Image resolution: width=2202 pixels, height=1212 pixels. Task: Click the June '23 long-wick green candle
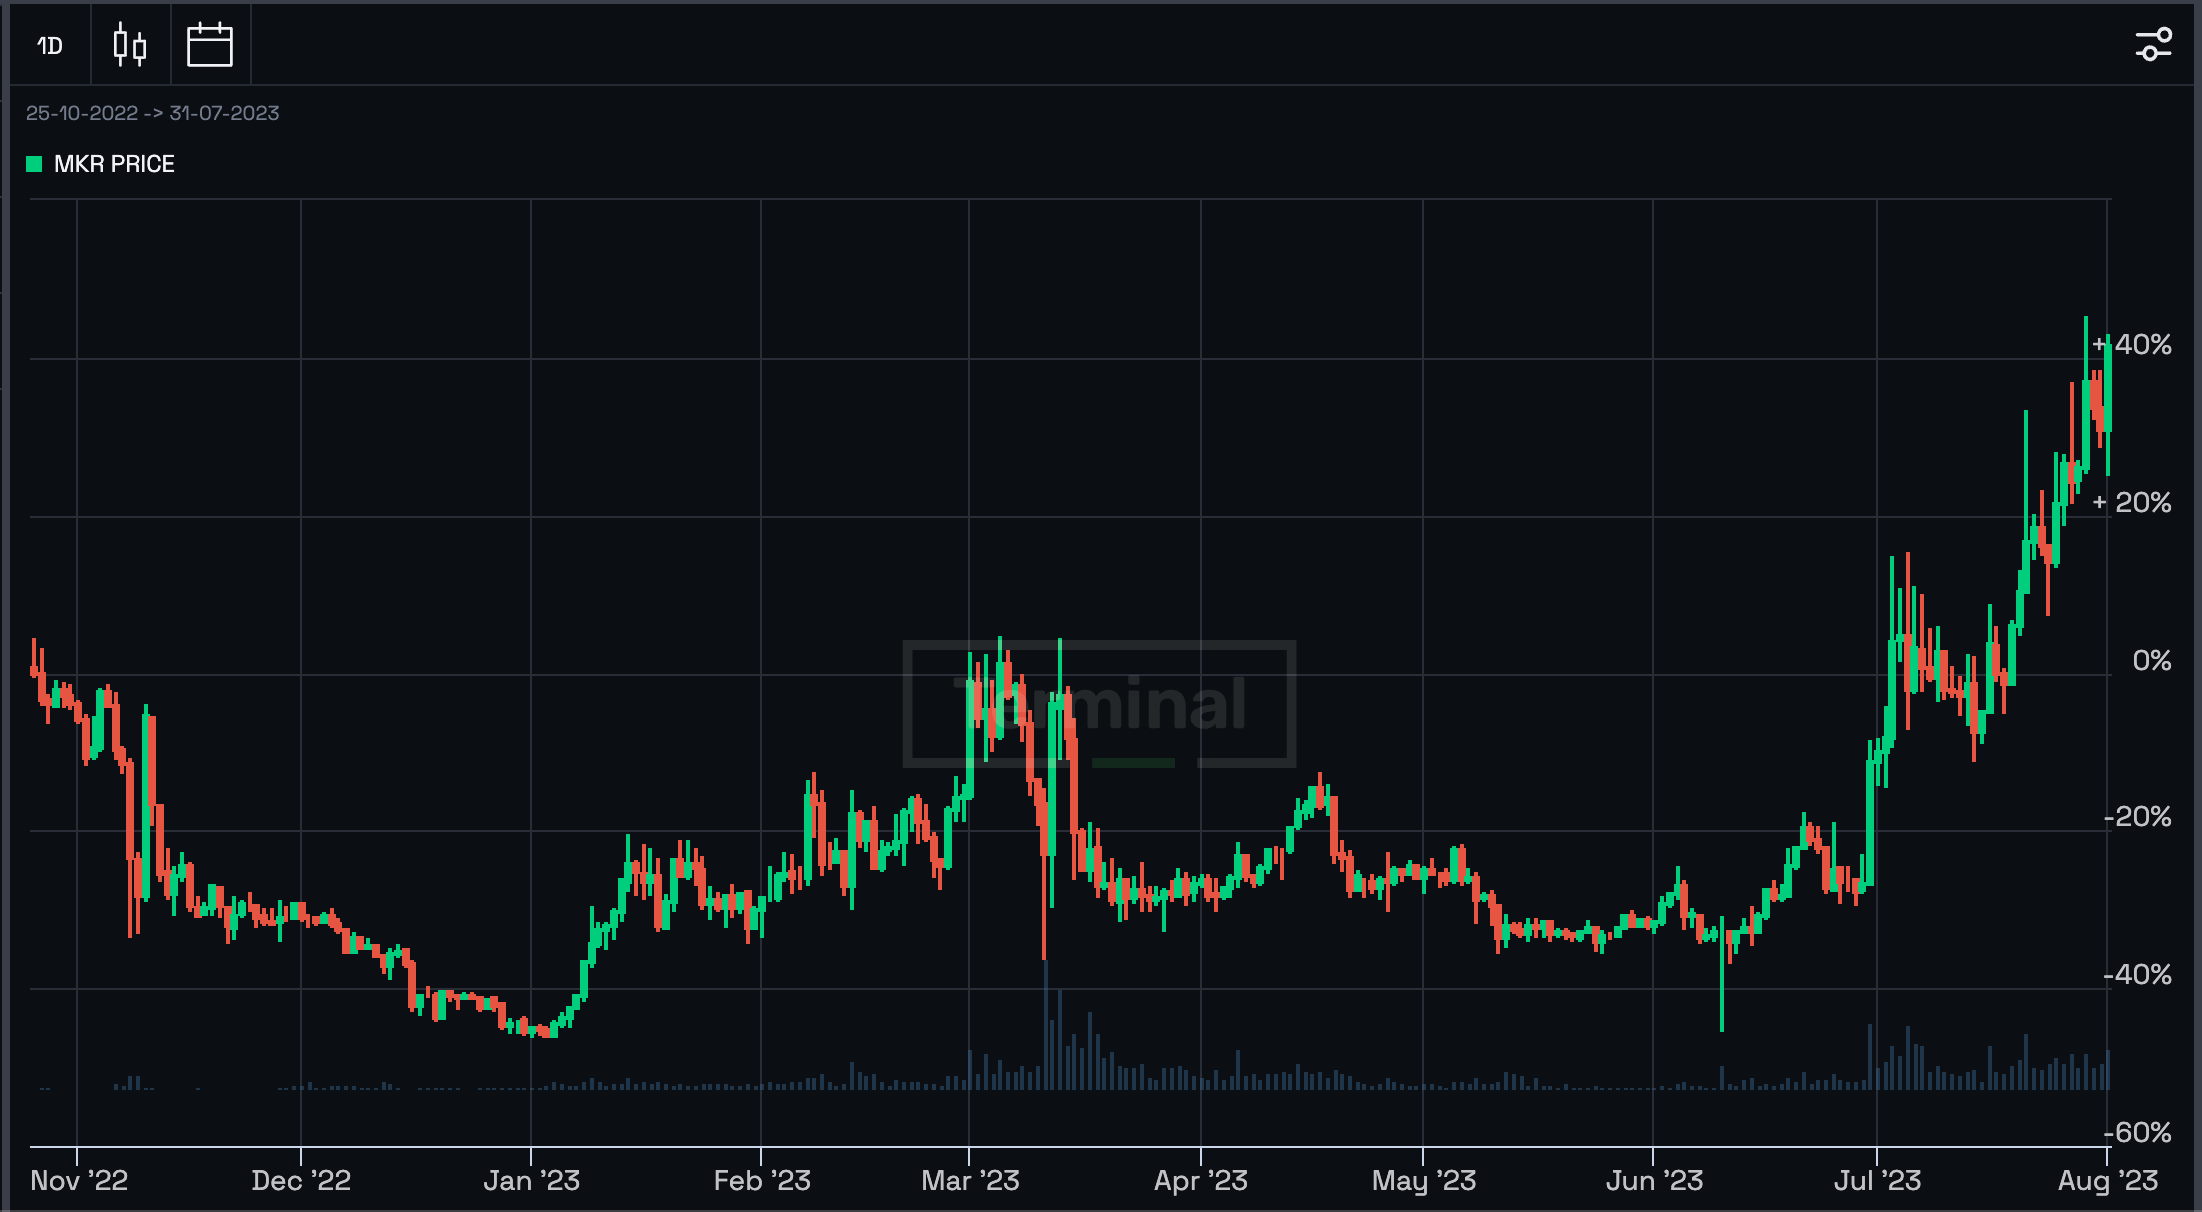coord(1722,973)
